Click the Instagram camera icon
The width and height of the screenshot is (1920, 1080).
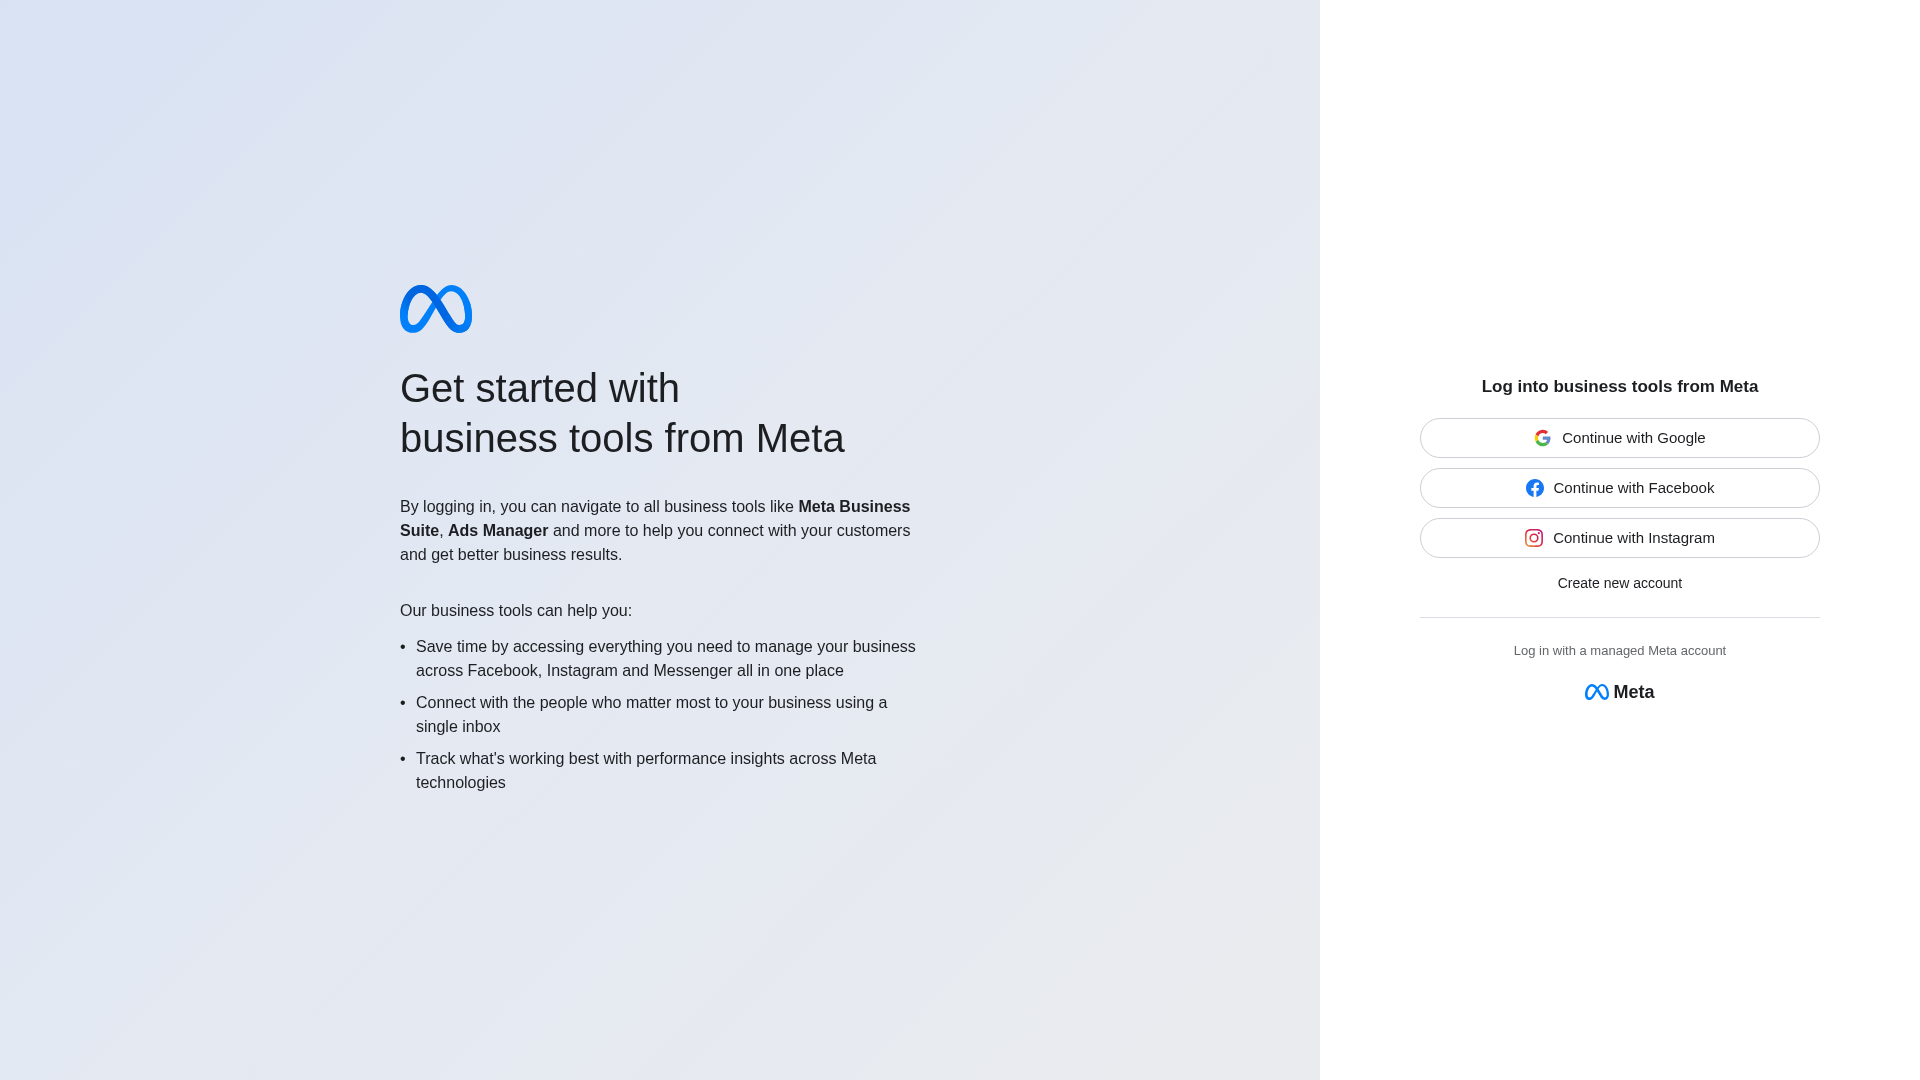pos(1534,538)
